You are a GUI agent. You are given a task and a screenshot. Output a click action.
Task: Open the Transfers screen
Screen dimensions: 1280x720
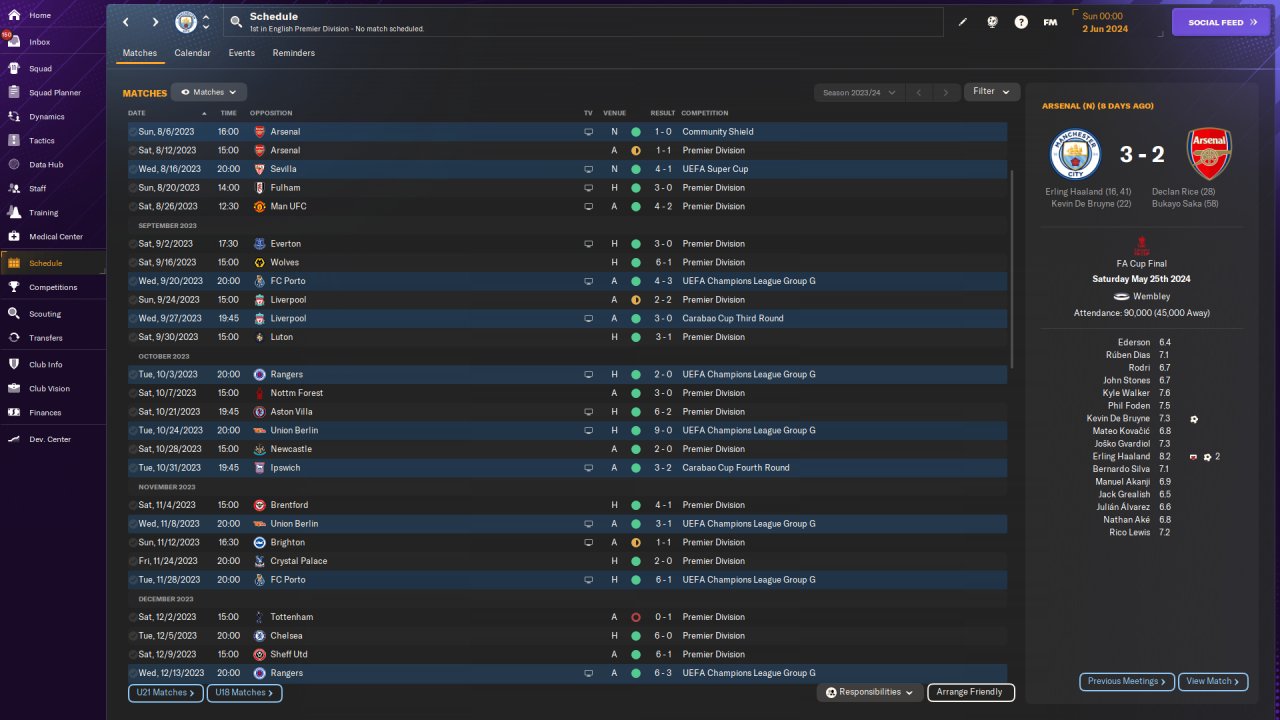point(53,338)
